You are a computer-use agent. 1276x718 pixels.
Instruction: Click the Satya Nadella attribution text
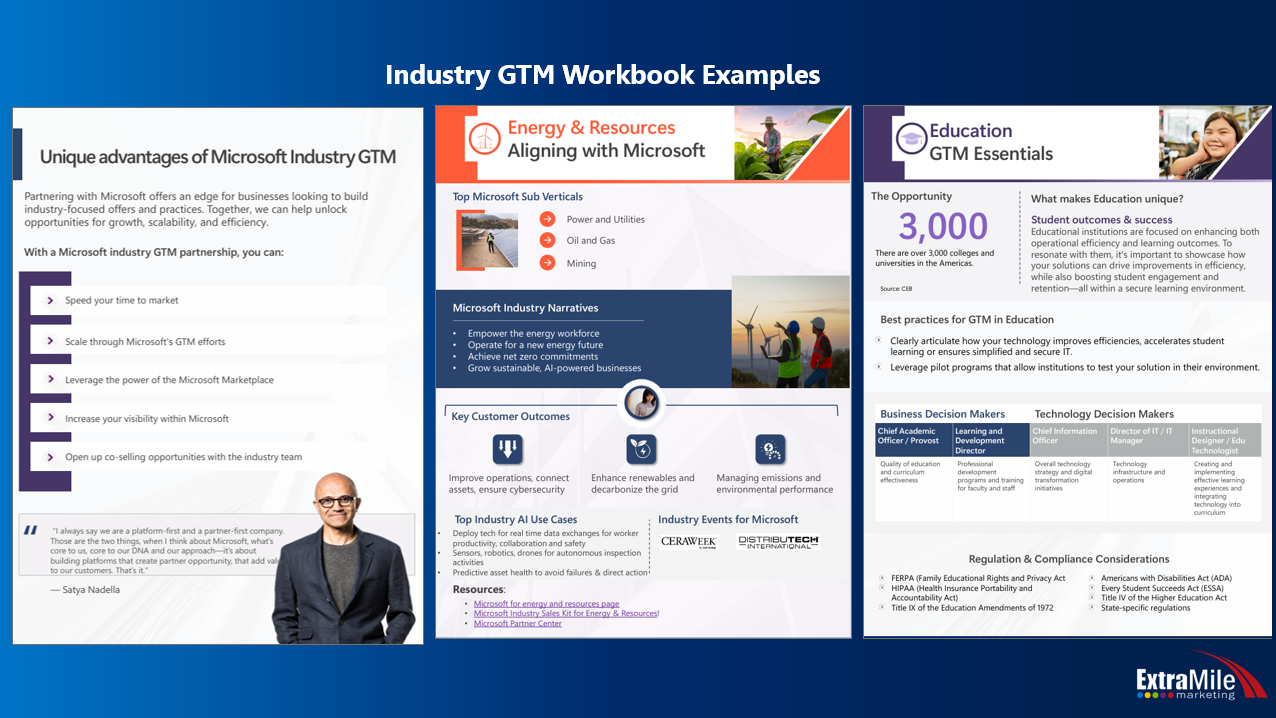click(x=83, y=589)
